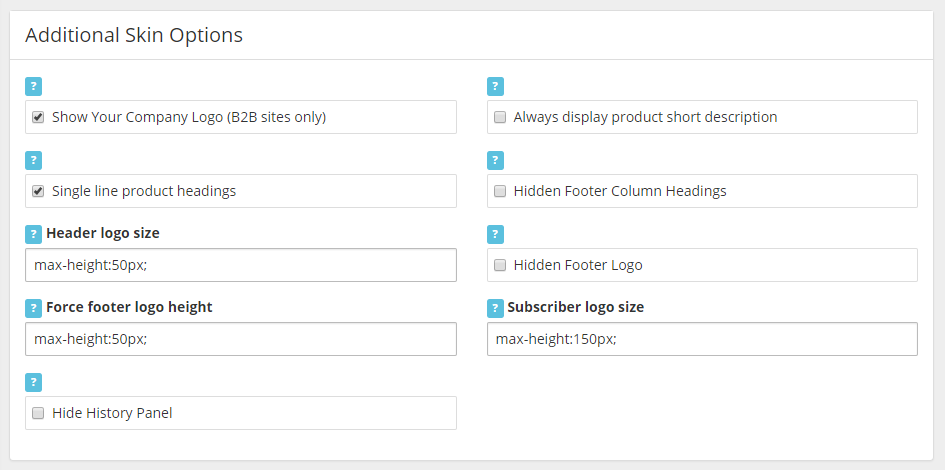The height and width of the screenshot is (470, 945).
Task: Click help icon above Hidden Footer Column Headings
Action: (x=495, y=161)
